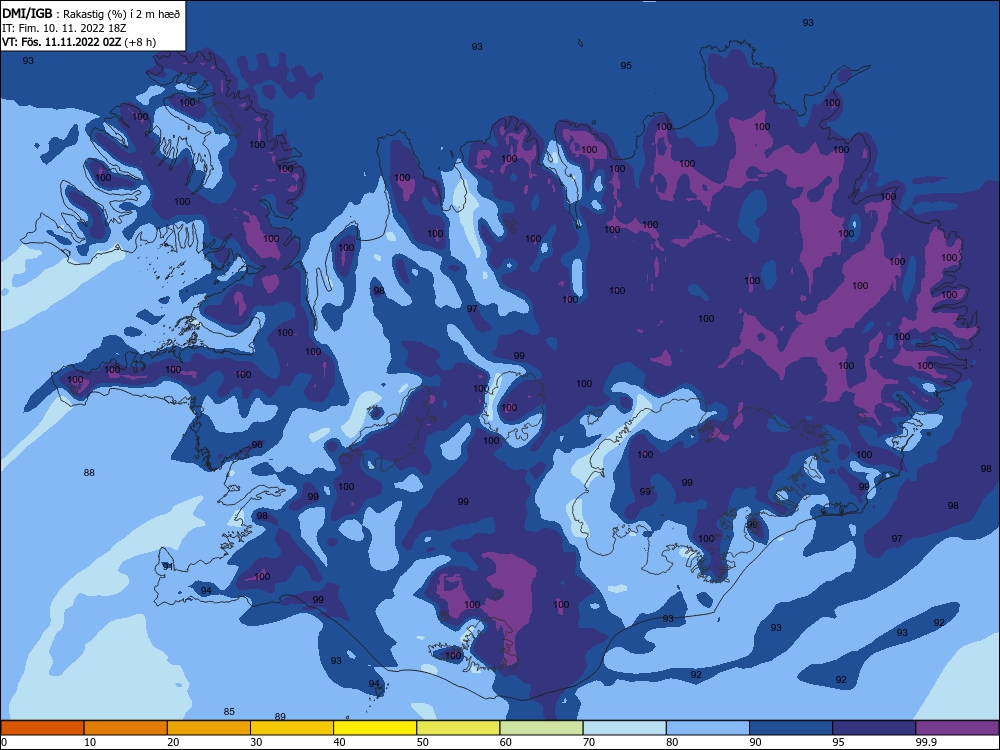The height and width of the screenshot is (750, 1000).
Task: Click the sky blue 80–90 legend swatch
Action: click(x=708, y=728)
